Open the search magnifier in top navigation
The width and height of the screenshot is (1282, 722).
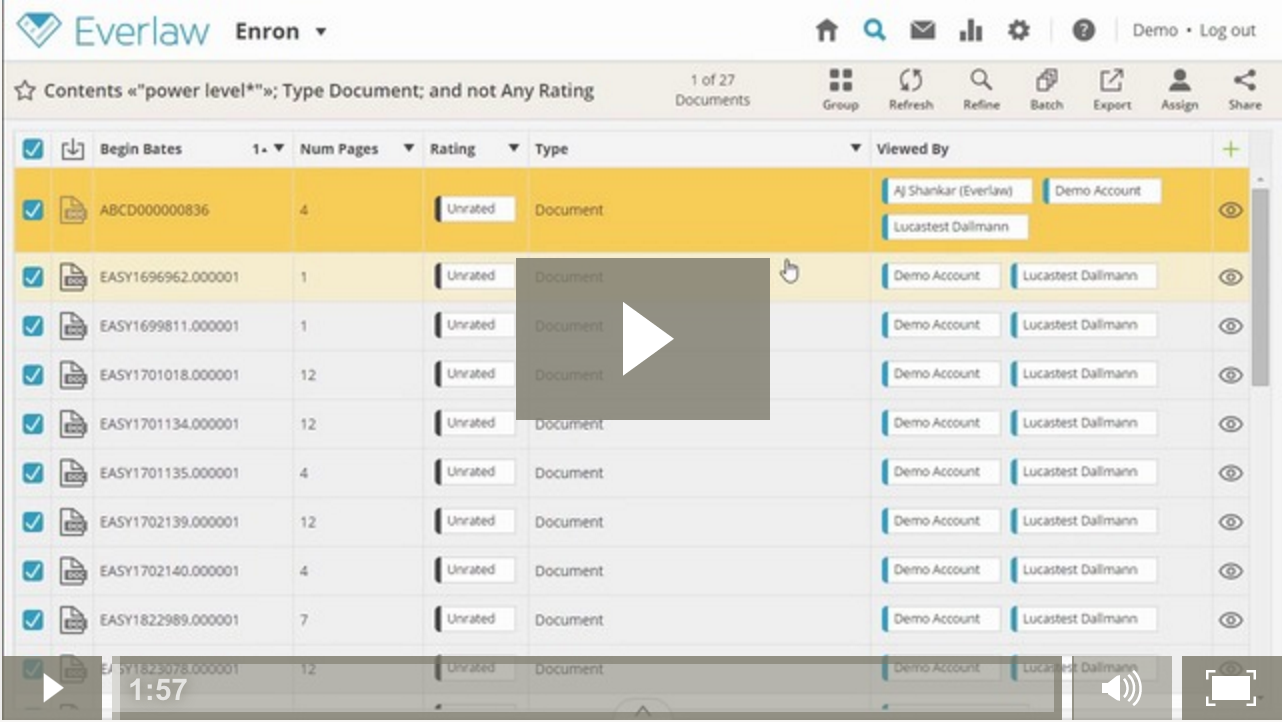tap(875, 30)
